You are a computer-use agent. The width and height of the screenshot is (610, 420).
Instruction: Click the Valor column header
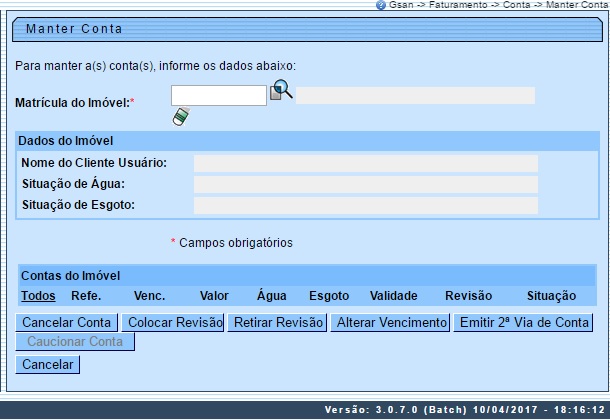pos(214,296)
